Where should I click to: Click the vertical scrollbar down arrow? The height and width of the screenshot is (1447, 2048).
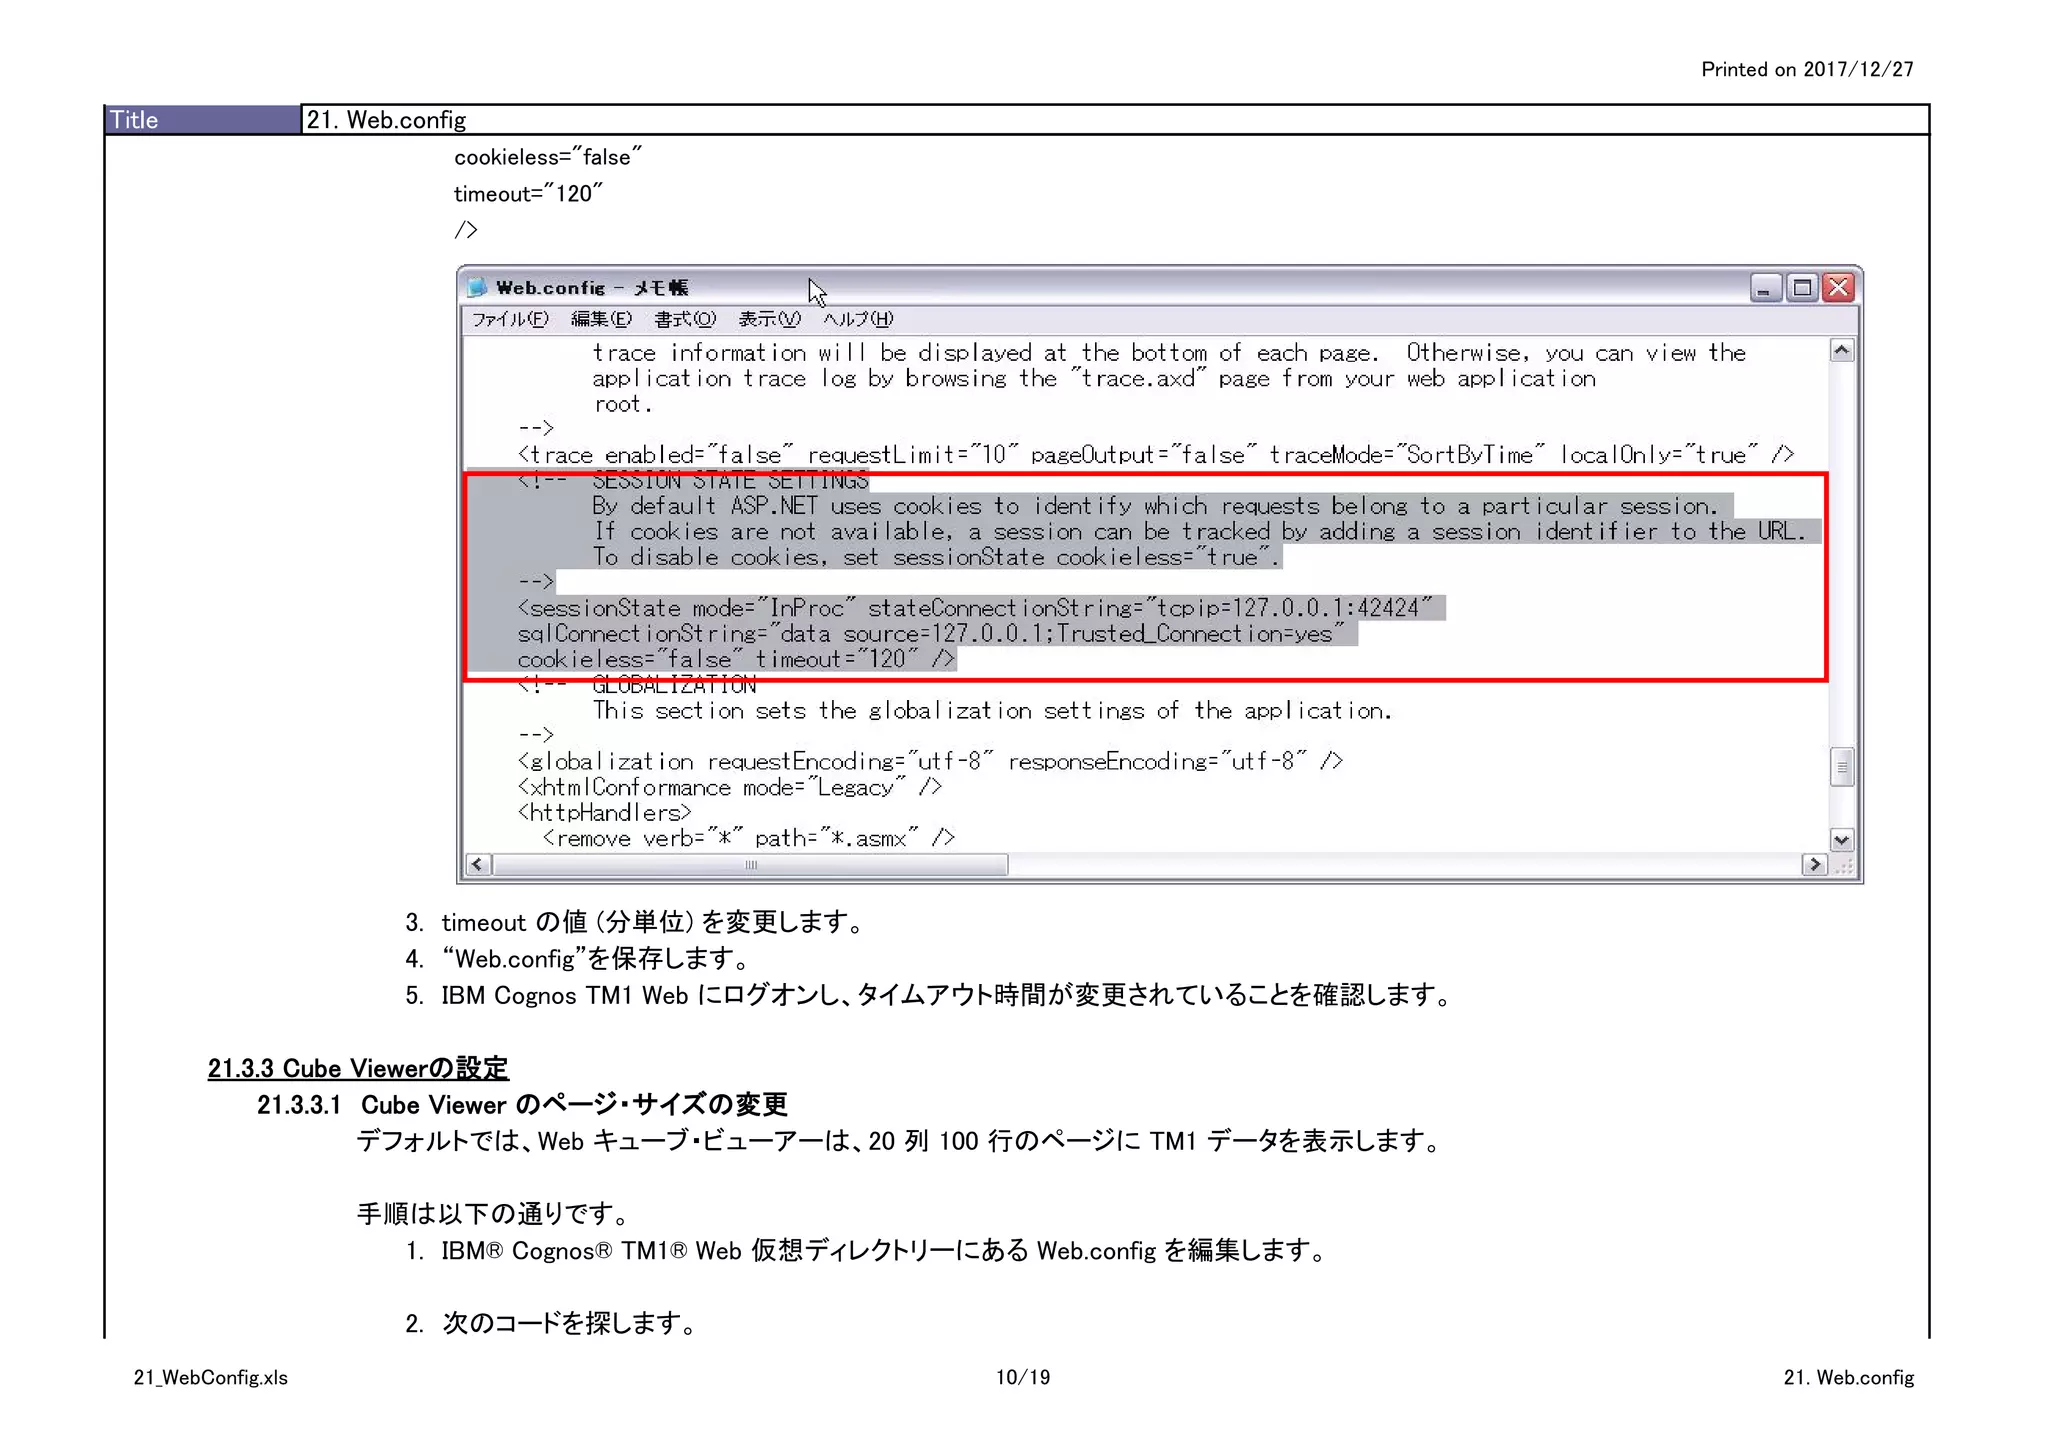(1841, 839)
